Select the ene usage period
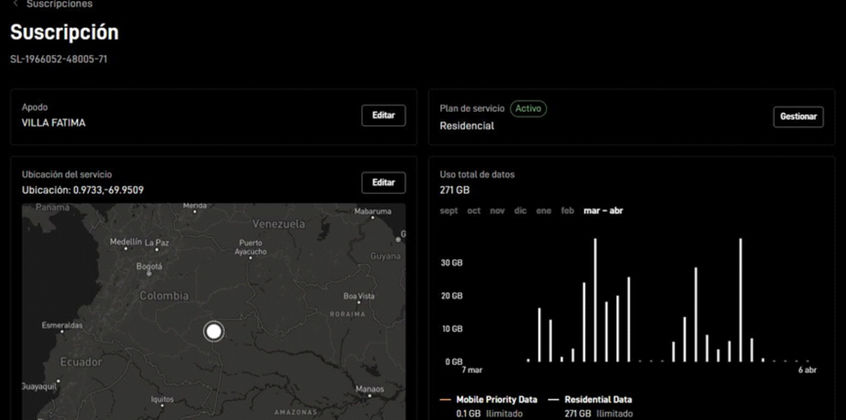This screenshot has width=846, height=420. tap(544, 211)
